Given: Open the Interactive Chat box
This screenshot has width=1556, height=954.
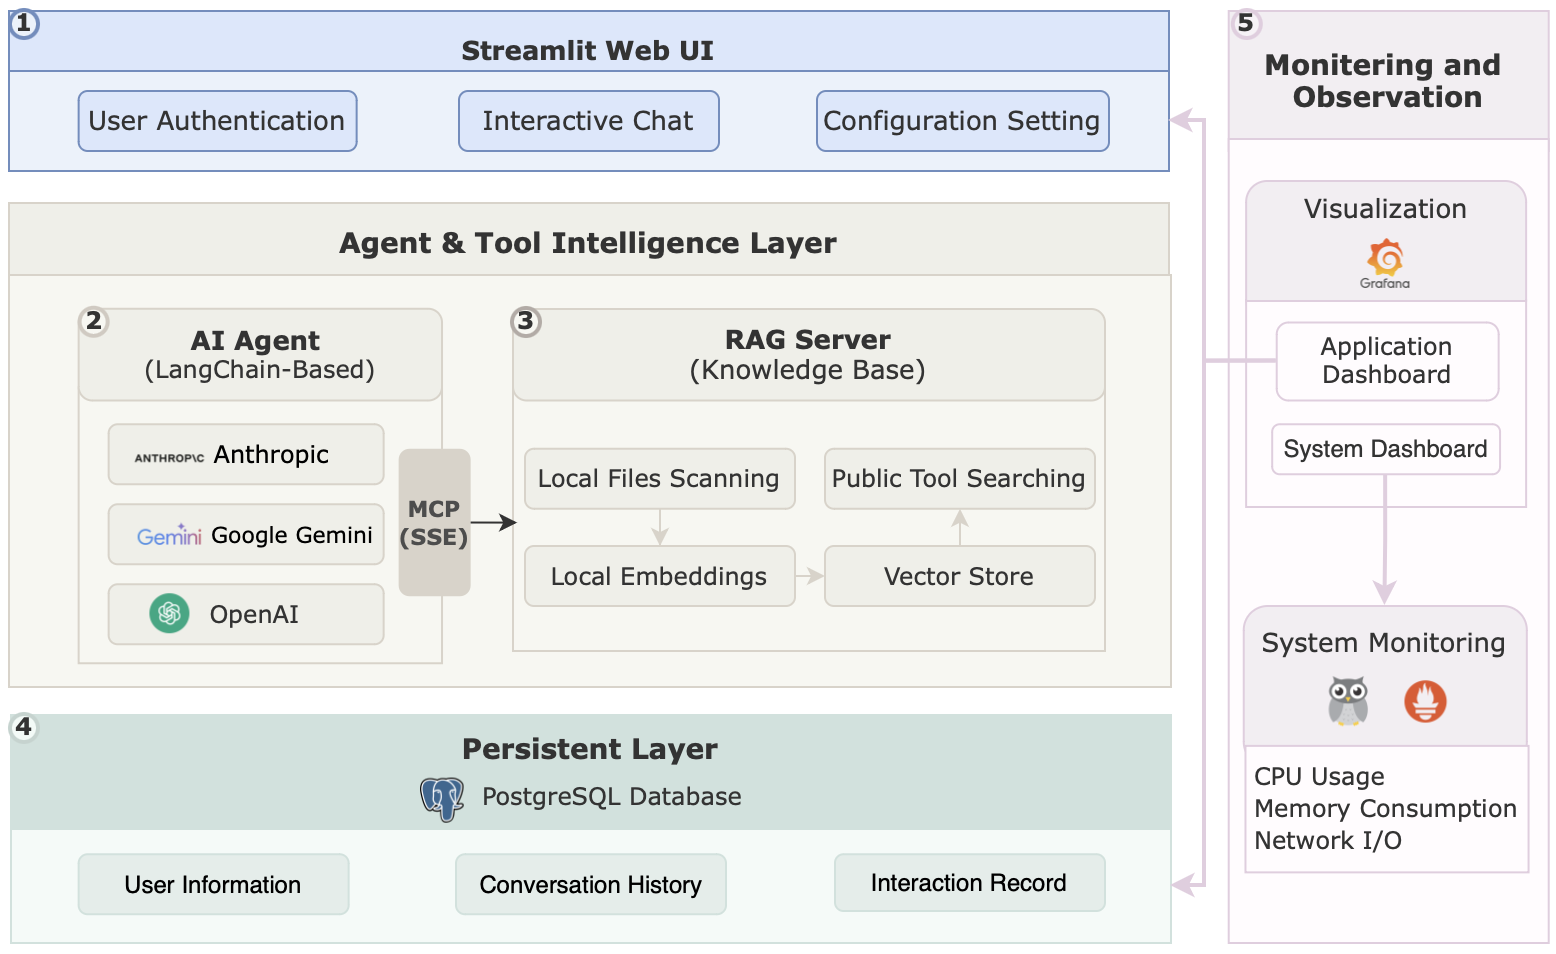Looking at the screenshot, I should point(588,121).
